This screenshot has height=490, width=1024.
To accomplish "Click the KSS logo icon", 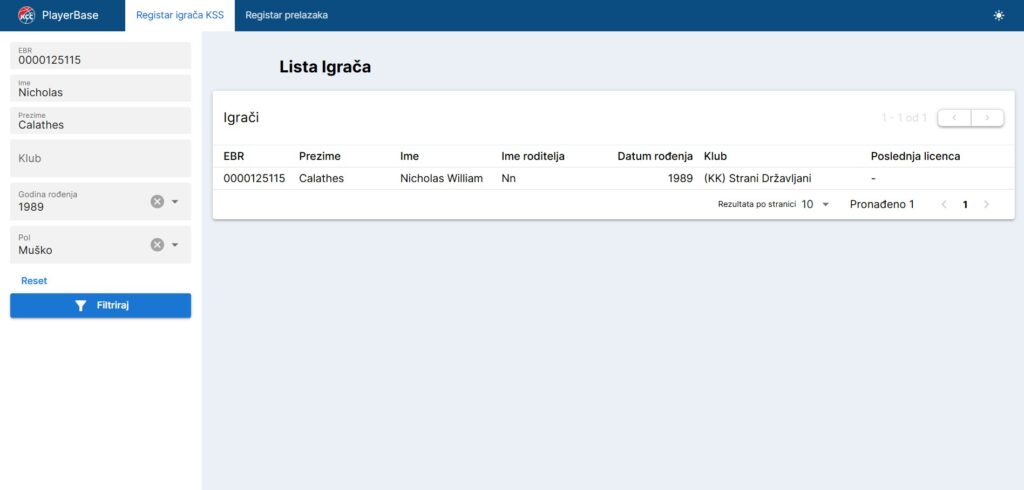I will pos(26,15).
